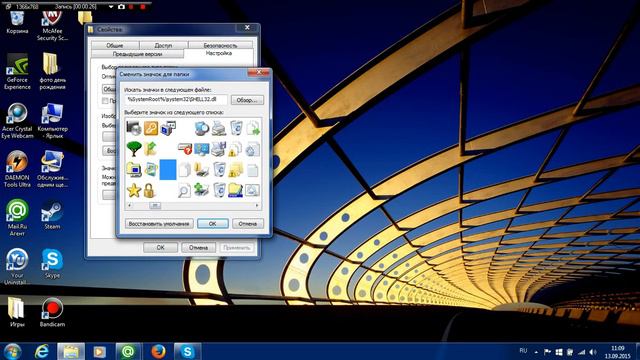Choose the document with green arrow icon
Viewport: 640px width, 360px height.
pyautogui.click(x=253, y=128)
